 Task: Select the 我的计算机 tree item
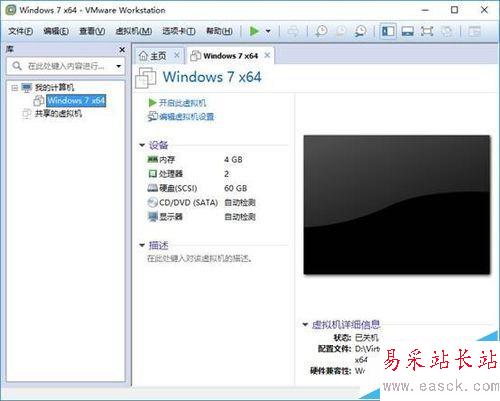click(55, 88)
